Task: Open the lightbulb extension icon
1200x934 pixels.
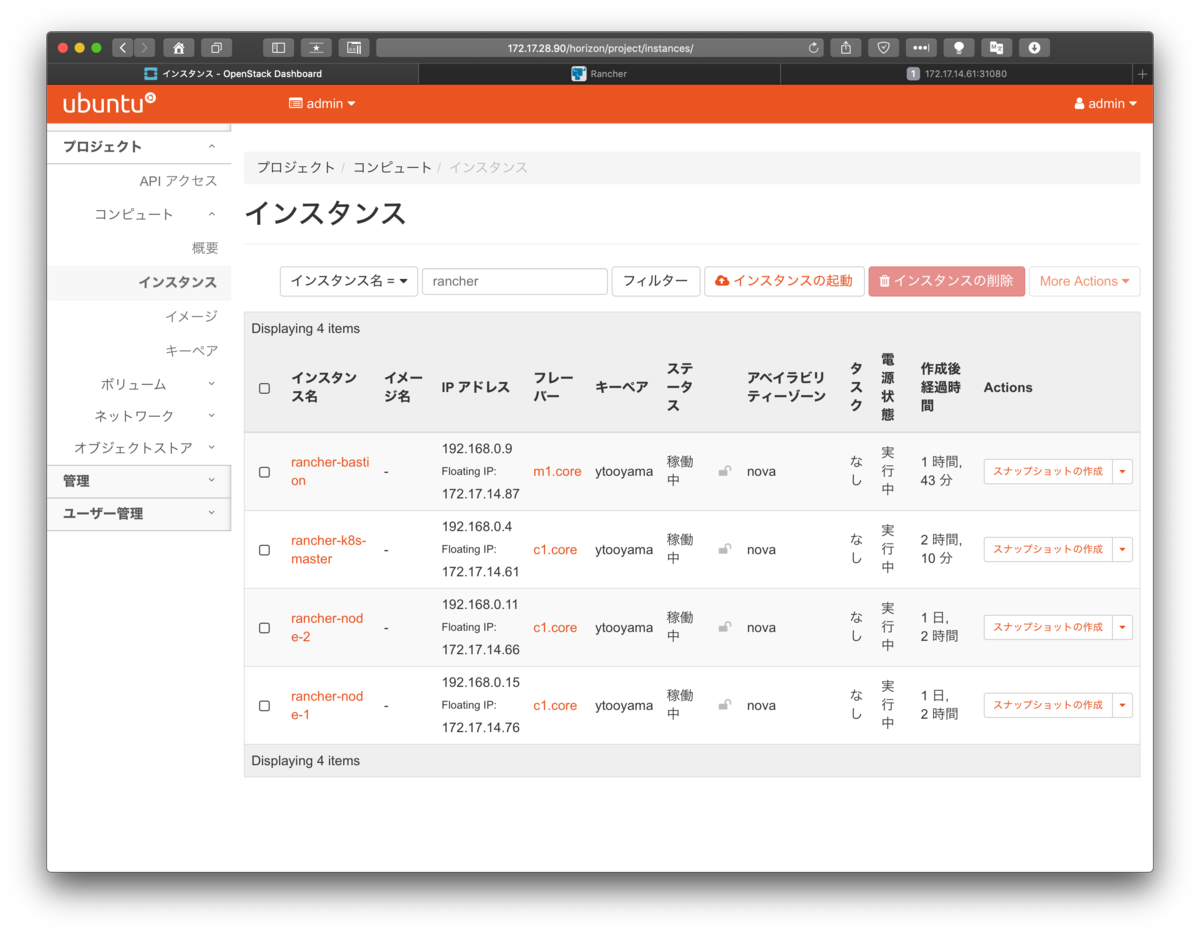Action: pyautogui.click(x=959, y=48)
